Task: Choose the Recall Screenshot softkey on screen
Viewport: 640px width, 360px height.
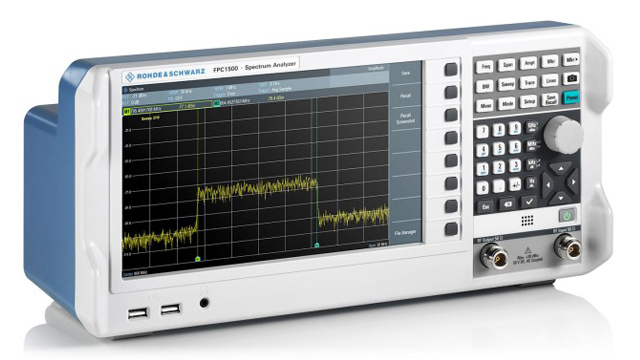Action: pyautogui.click(x=405, y=118)
